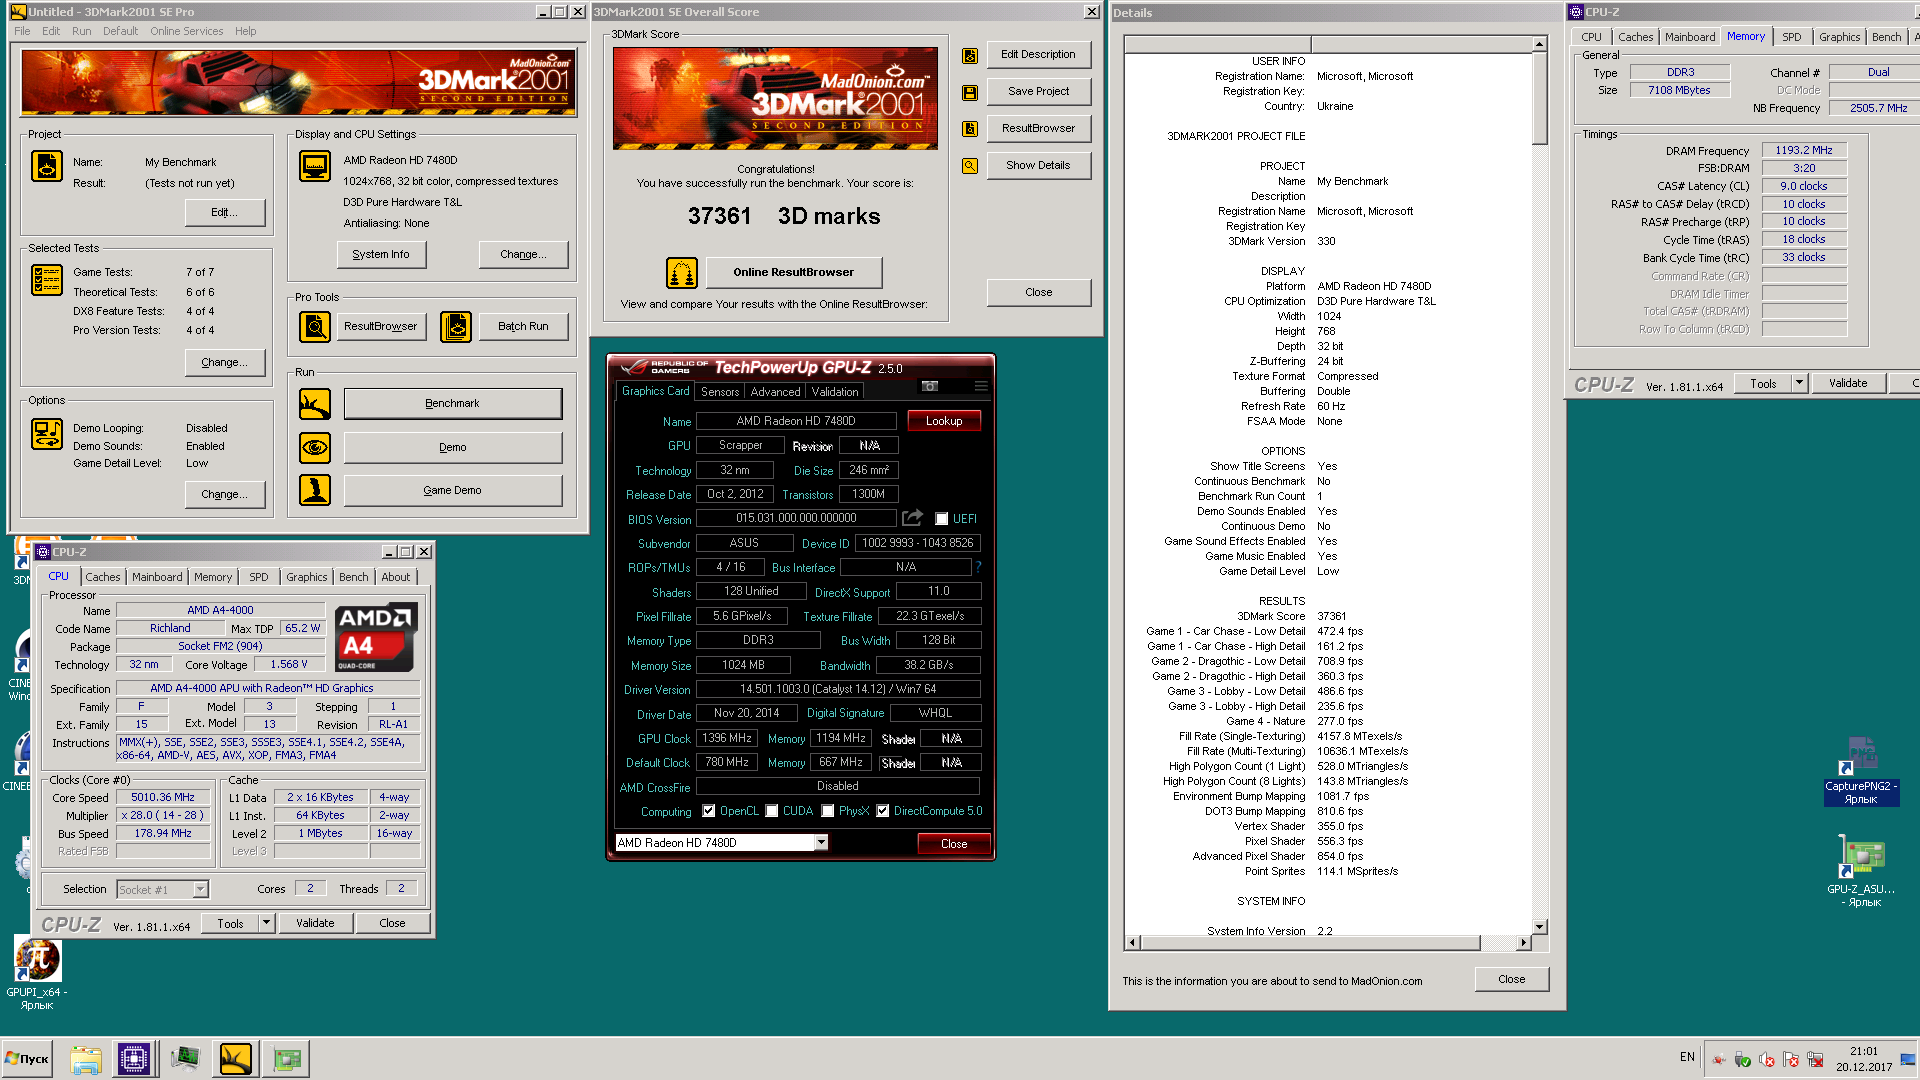1920x1080 pixels.
Task: Click the CPU-Z taskbar icon
Action: click(134, 1059)
